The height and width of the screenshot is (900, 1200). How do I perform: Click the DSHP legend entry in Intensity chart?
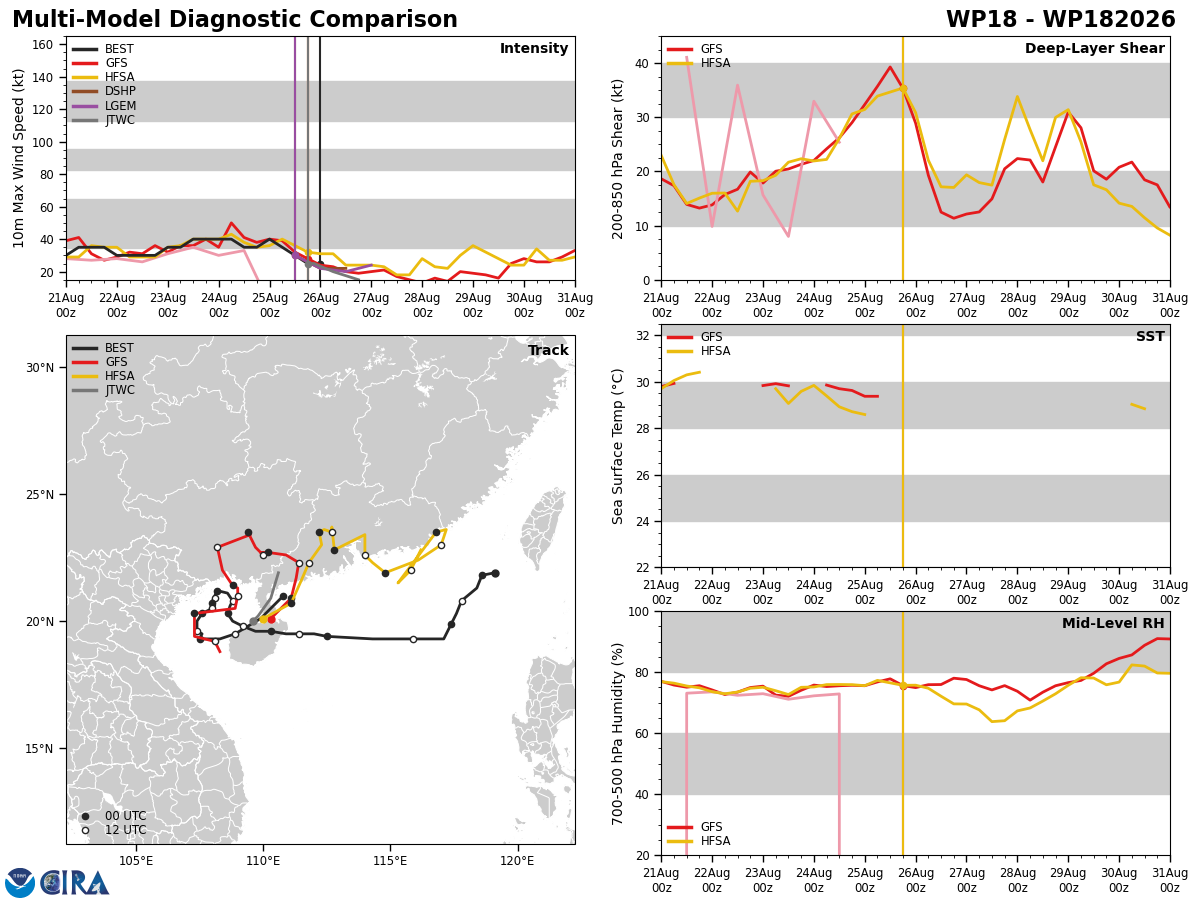[104, 91]
